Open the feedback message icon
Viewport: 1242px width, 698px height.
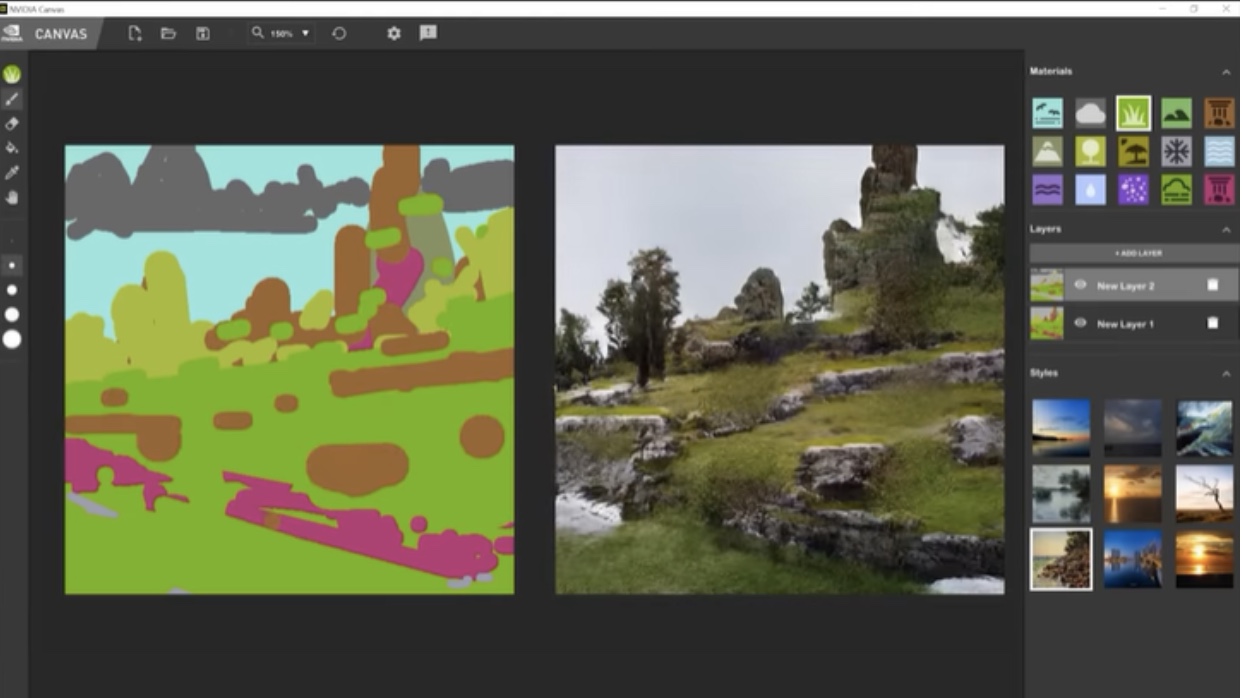coord(428,33)
